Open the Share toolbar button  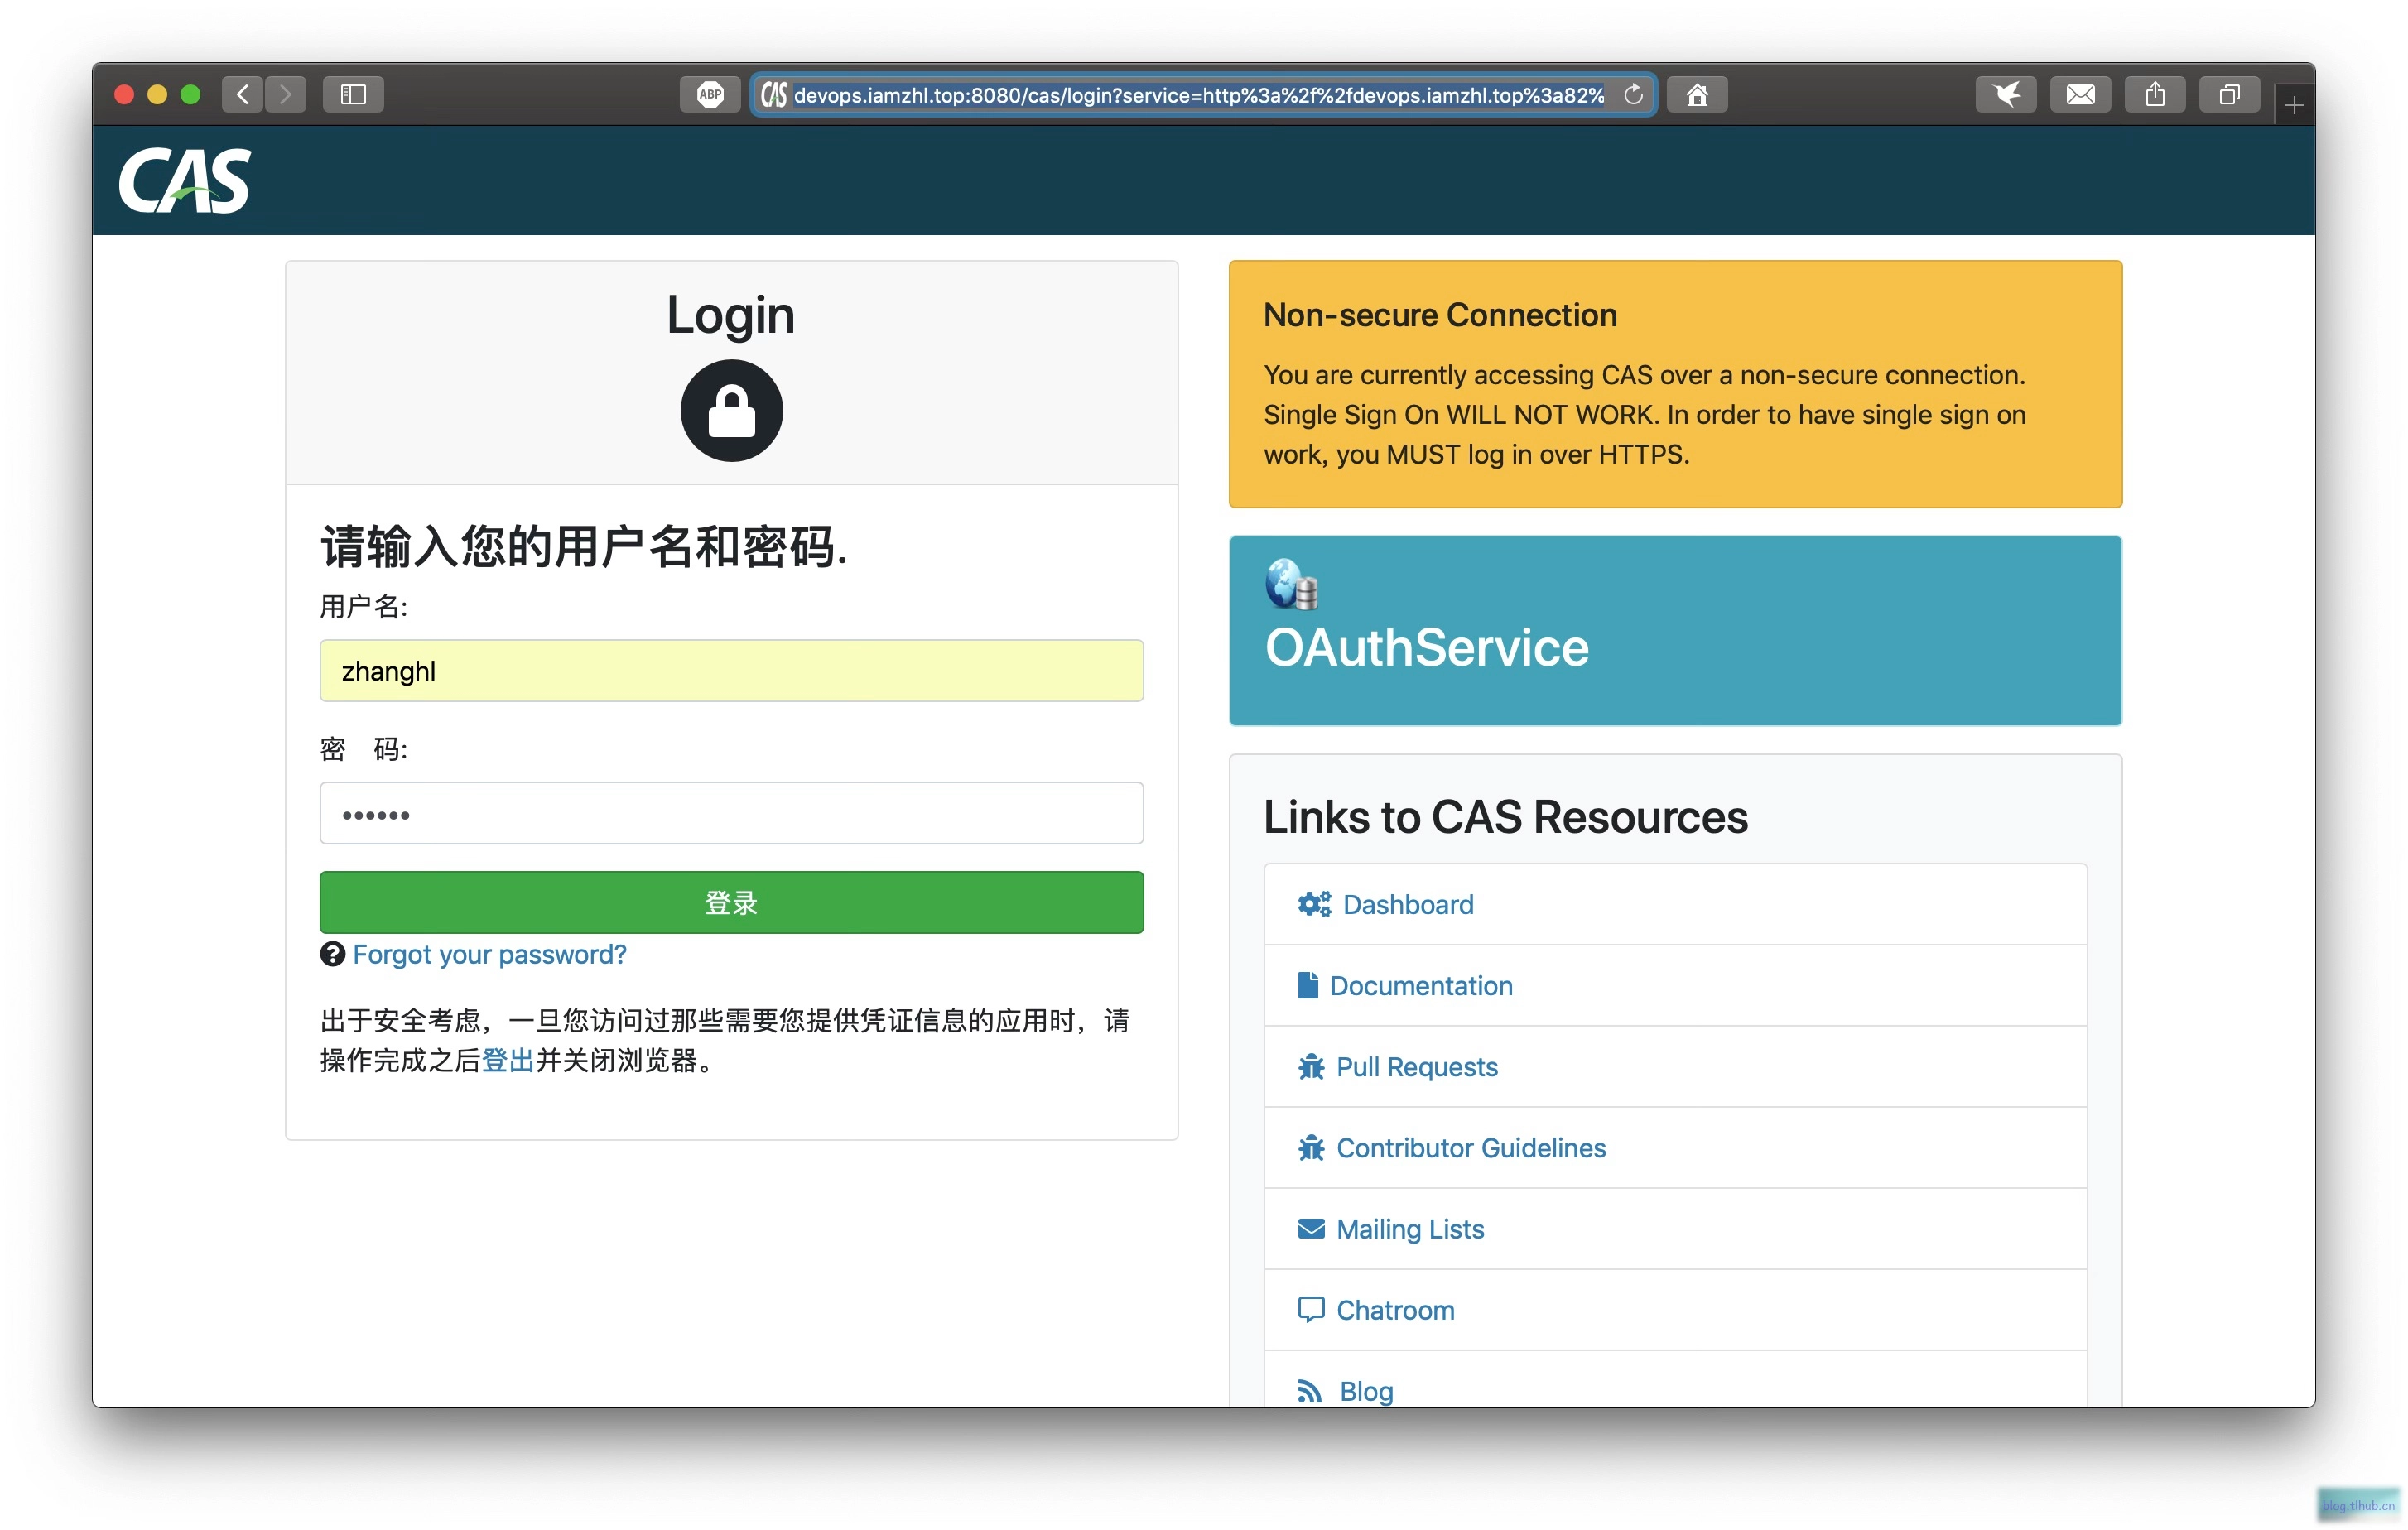tap(2155, 94)
